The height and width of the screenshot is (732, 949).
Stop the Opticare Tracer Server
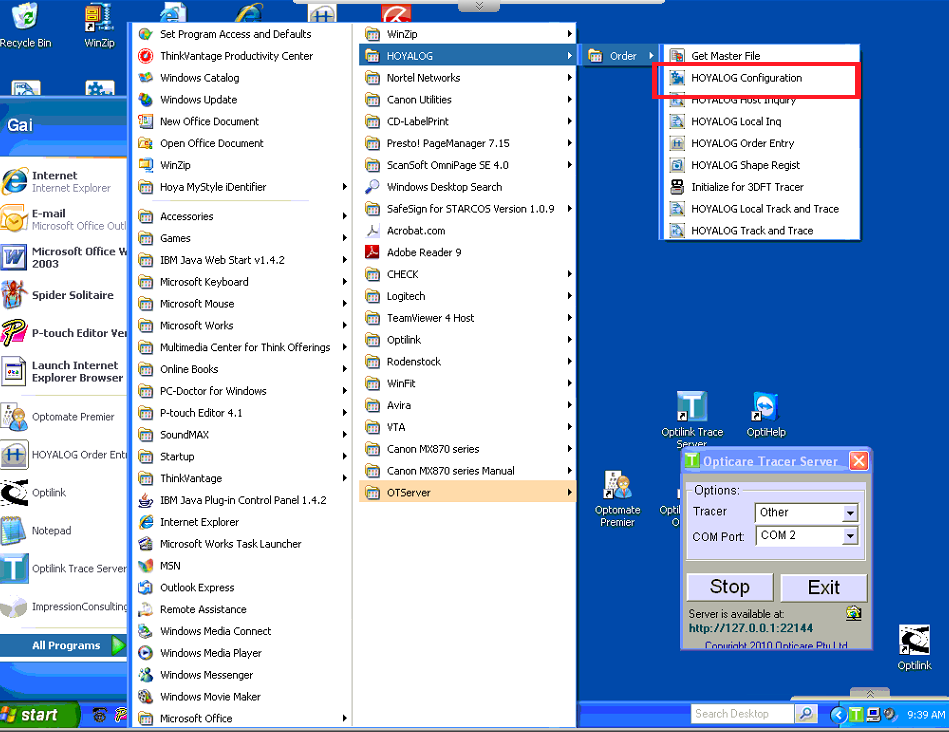(730, 587)
